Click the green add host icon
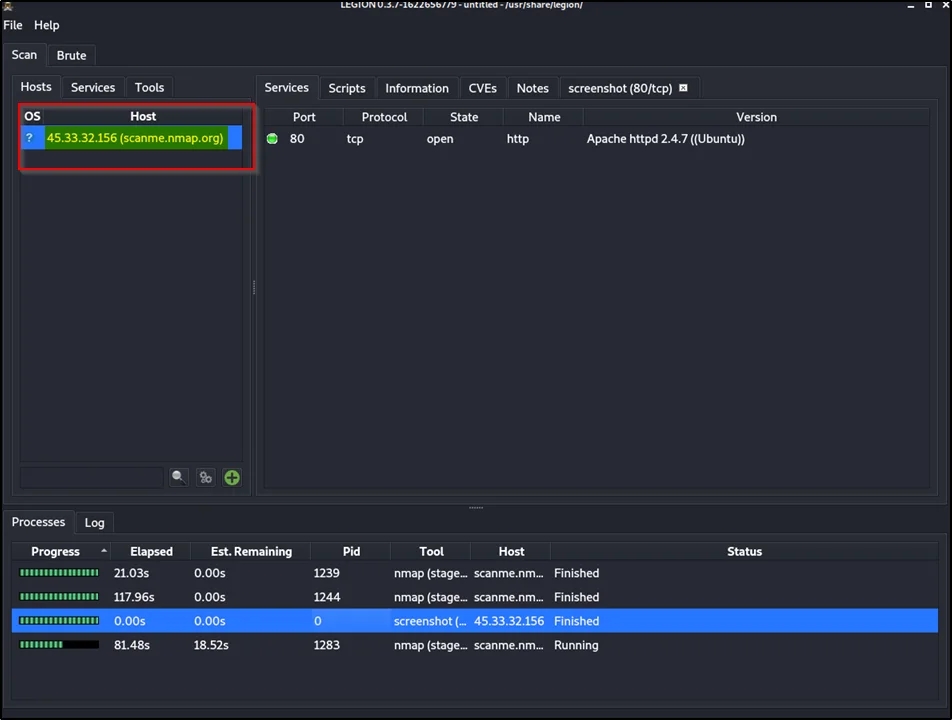This screenshot has height=720, width=952. tap(232, 478)
